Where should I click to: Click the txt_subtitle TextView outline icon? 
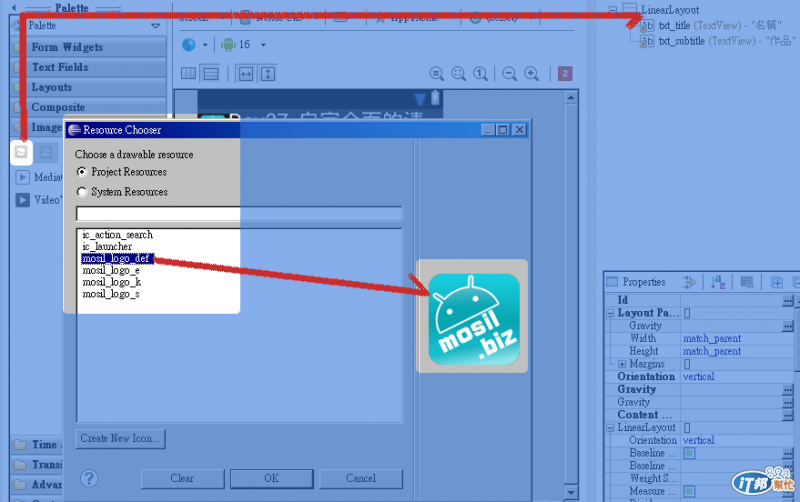pos(647,41)
